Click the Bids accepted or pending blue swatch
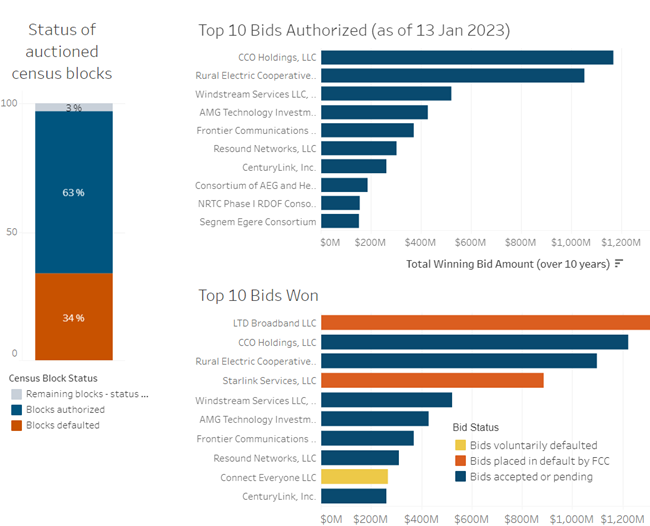 [x=460, y=477]
